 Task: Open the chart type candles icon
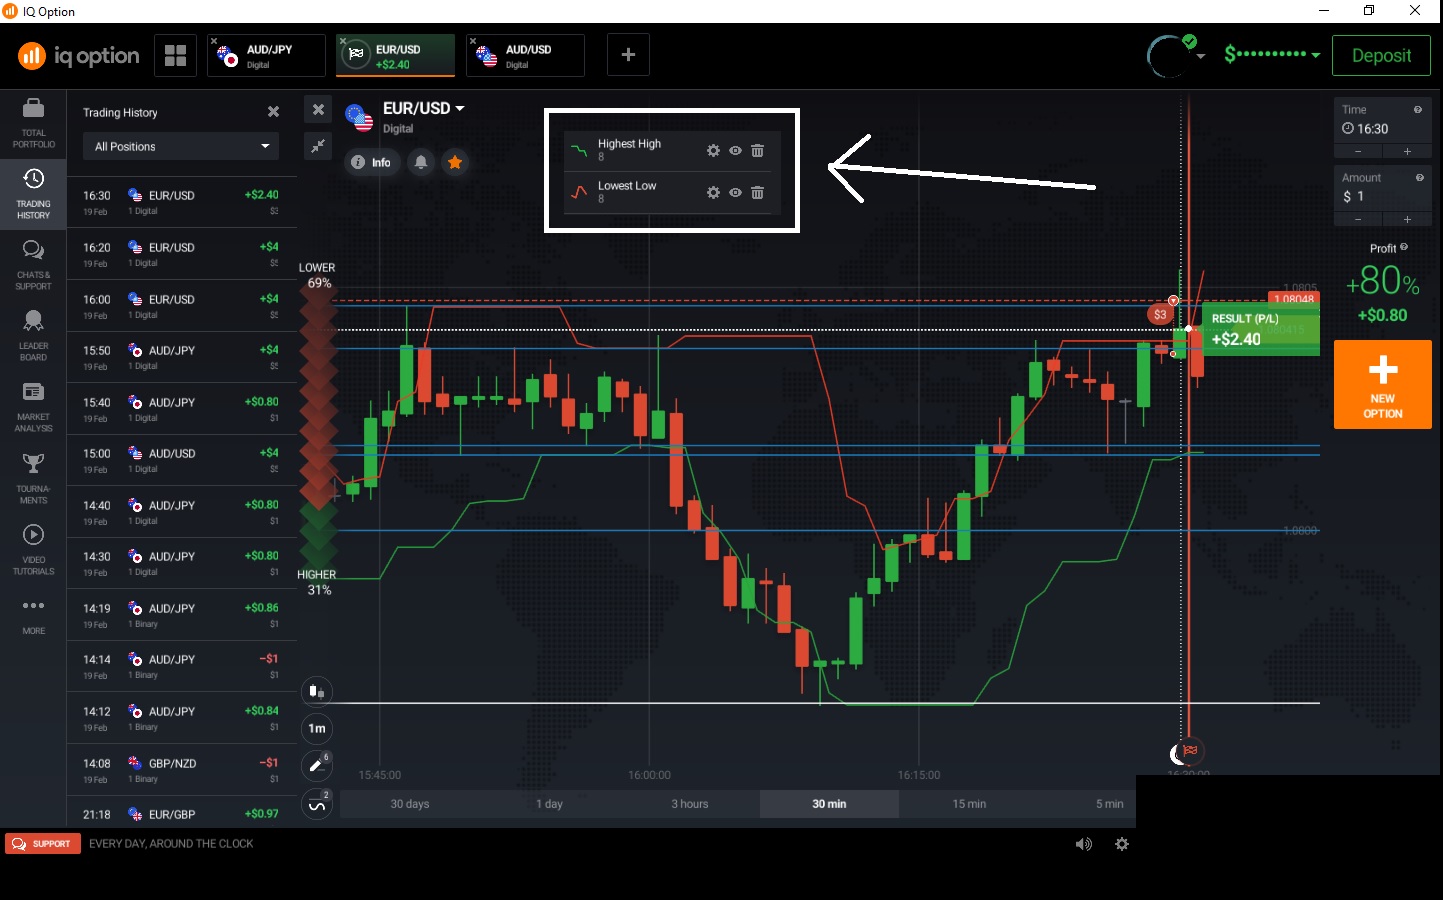(317, 691)
